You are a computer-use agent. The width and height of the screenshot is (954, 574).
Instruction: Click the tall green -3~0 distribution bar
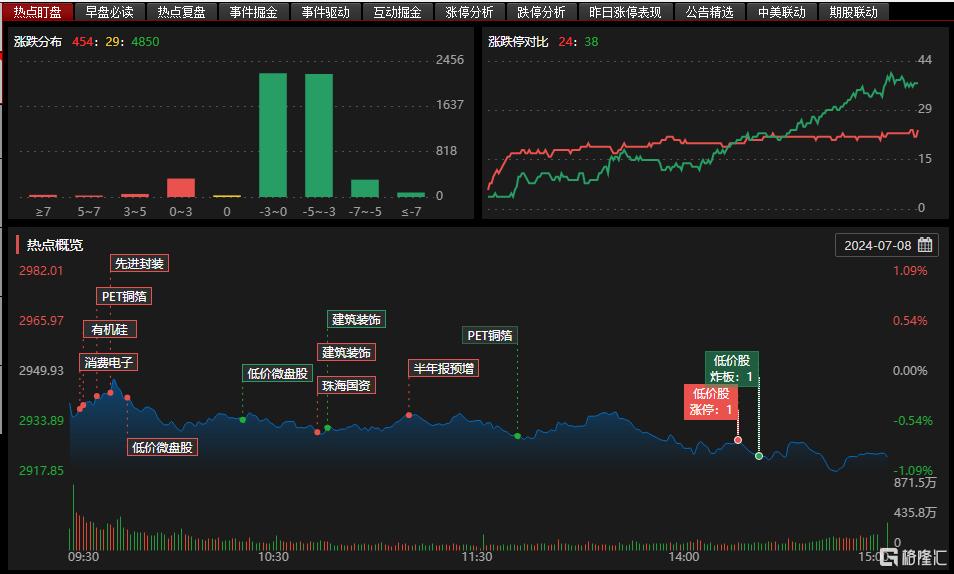click(273, 135)
